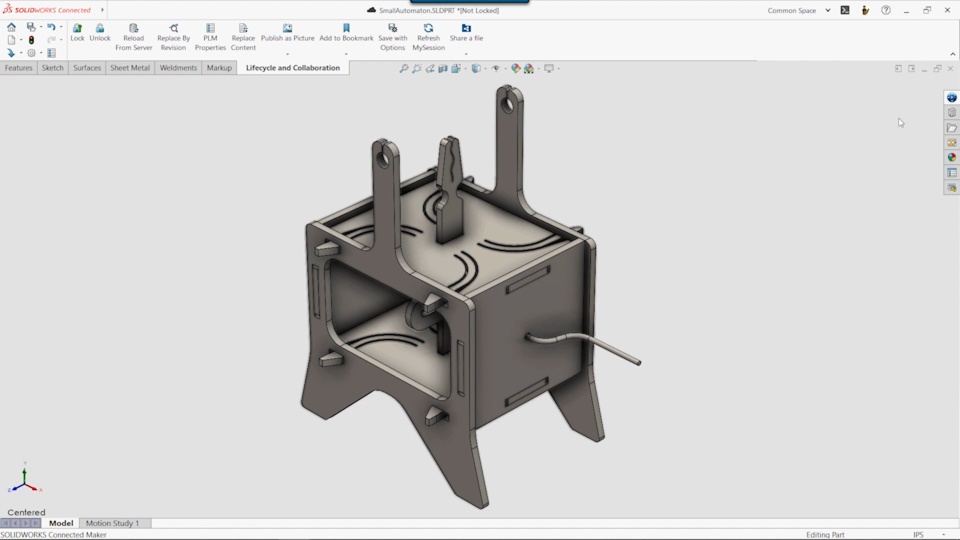Open the Weldments tab
The width and height of the screenshot is (960, 540).
[x=178, y=68]
